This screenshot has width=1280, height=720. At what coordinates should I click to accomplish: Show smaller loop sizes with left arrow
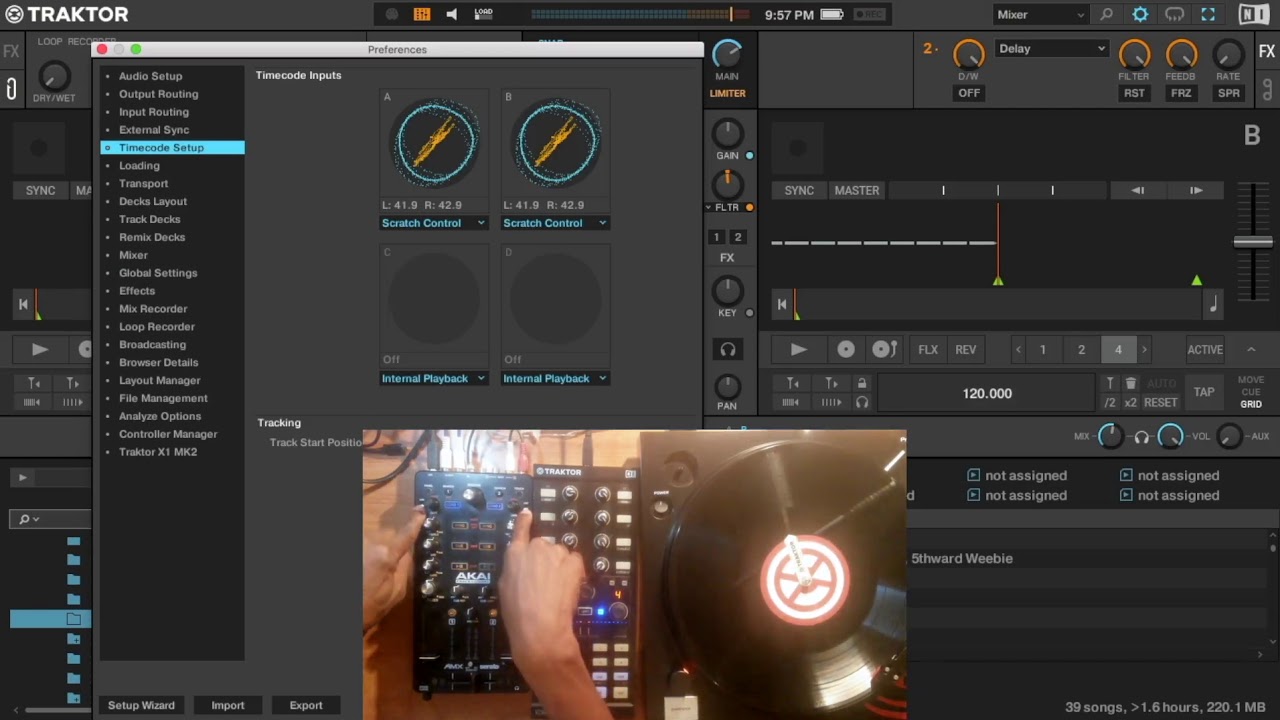click(x=1018, y=349)
